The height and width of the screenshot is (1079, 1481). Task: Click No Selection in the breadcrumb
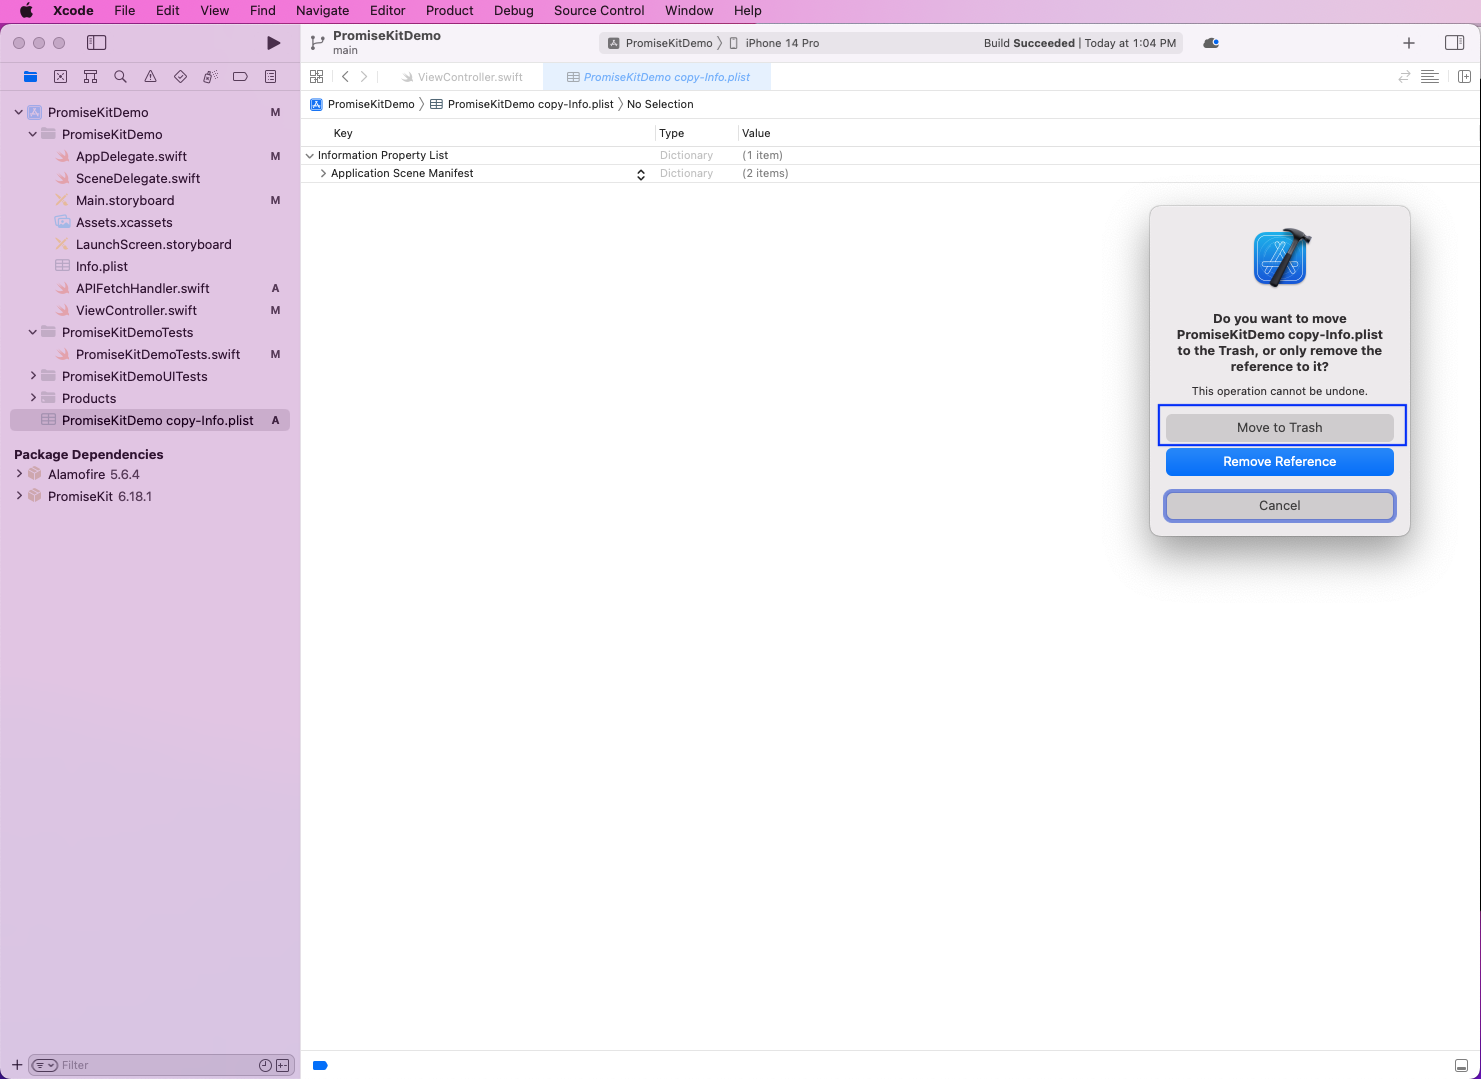coord(660,104)
